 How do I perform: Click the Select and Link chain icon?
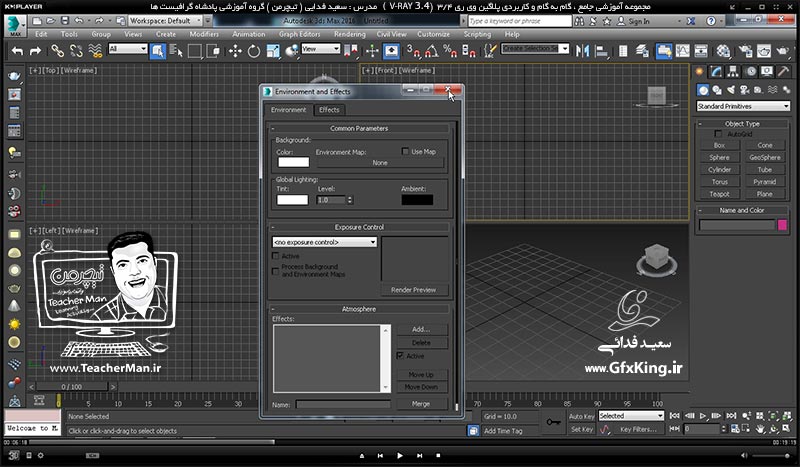[x=57, y=51]
